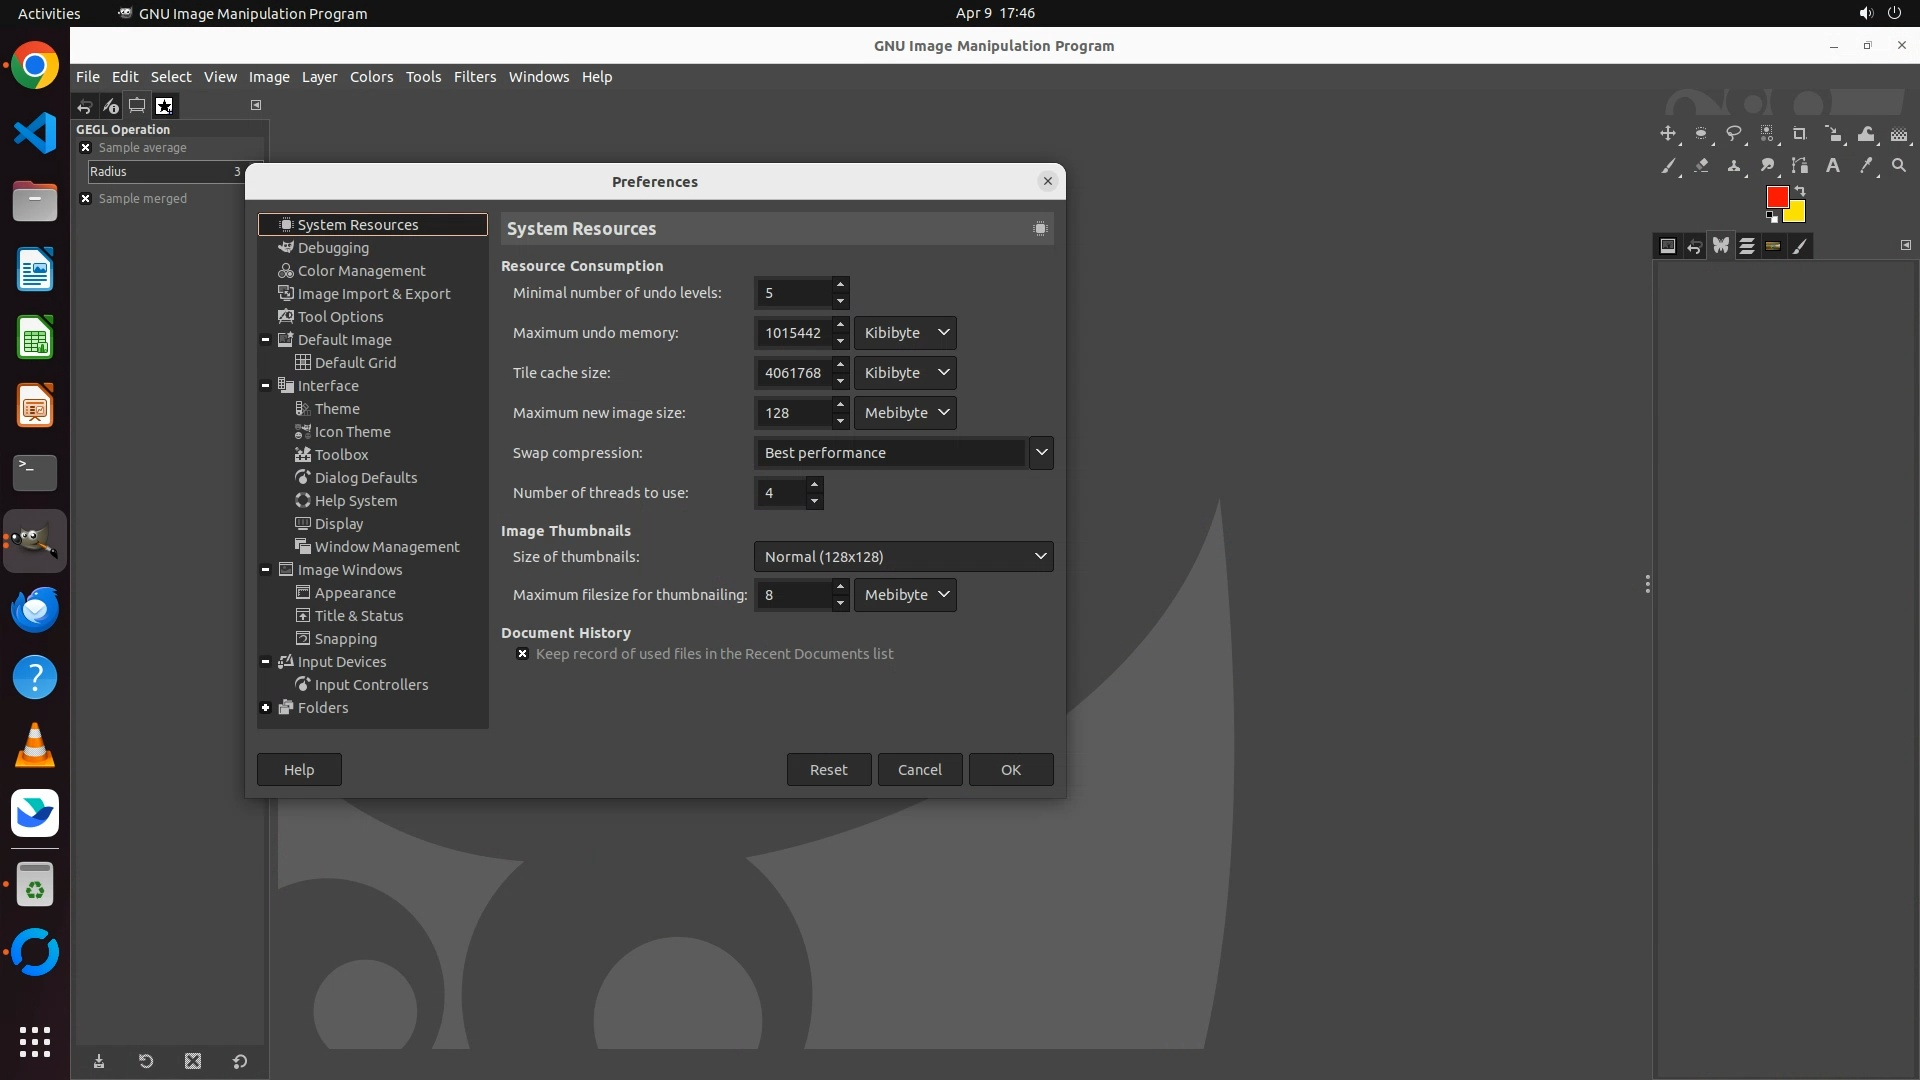Toggle the Sample average checkbox
Screen dimensions: 1920x1080
(86, 148)
